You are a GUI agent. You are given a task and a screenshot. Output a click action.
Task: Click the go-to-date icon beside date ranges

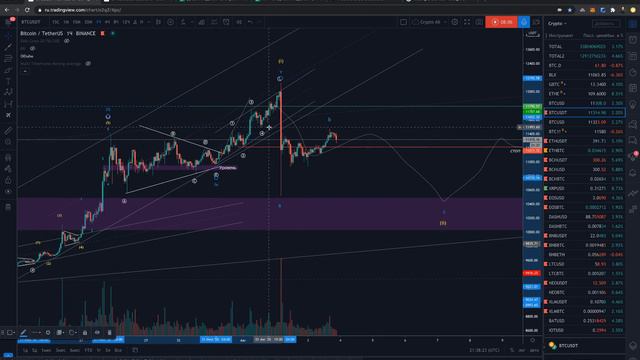(x=135, y=350)
